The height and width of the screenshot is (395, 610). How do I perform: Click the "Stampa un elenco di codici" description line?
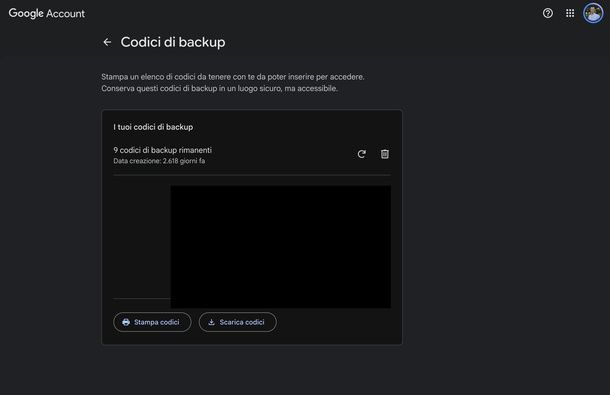point(233,77)
